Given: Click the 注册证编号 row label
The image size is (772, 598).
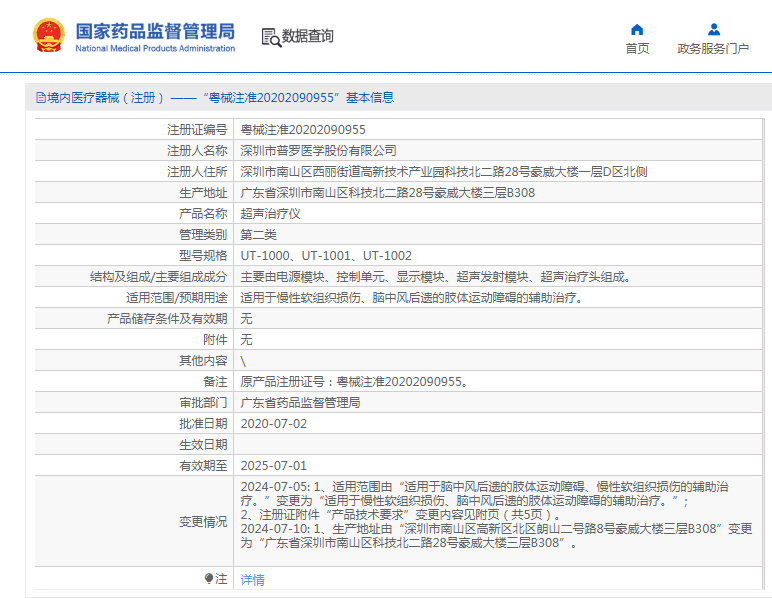Looking at the screenshot, I should tap(197, 130).
